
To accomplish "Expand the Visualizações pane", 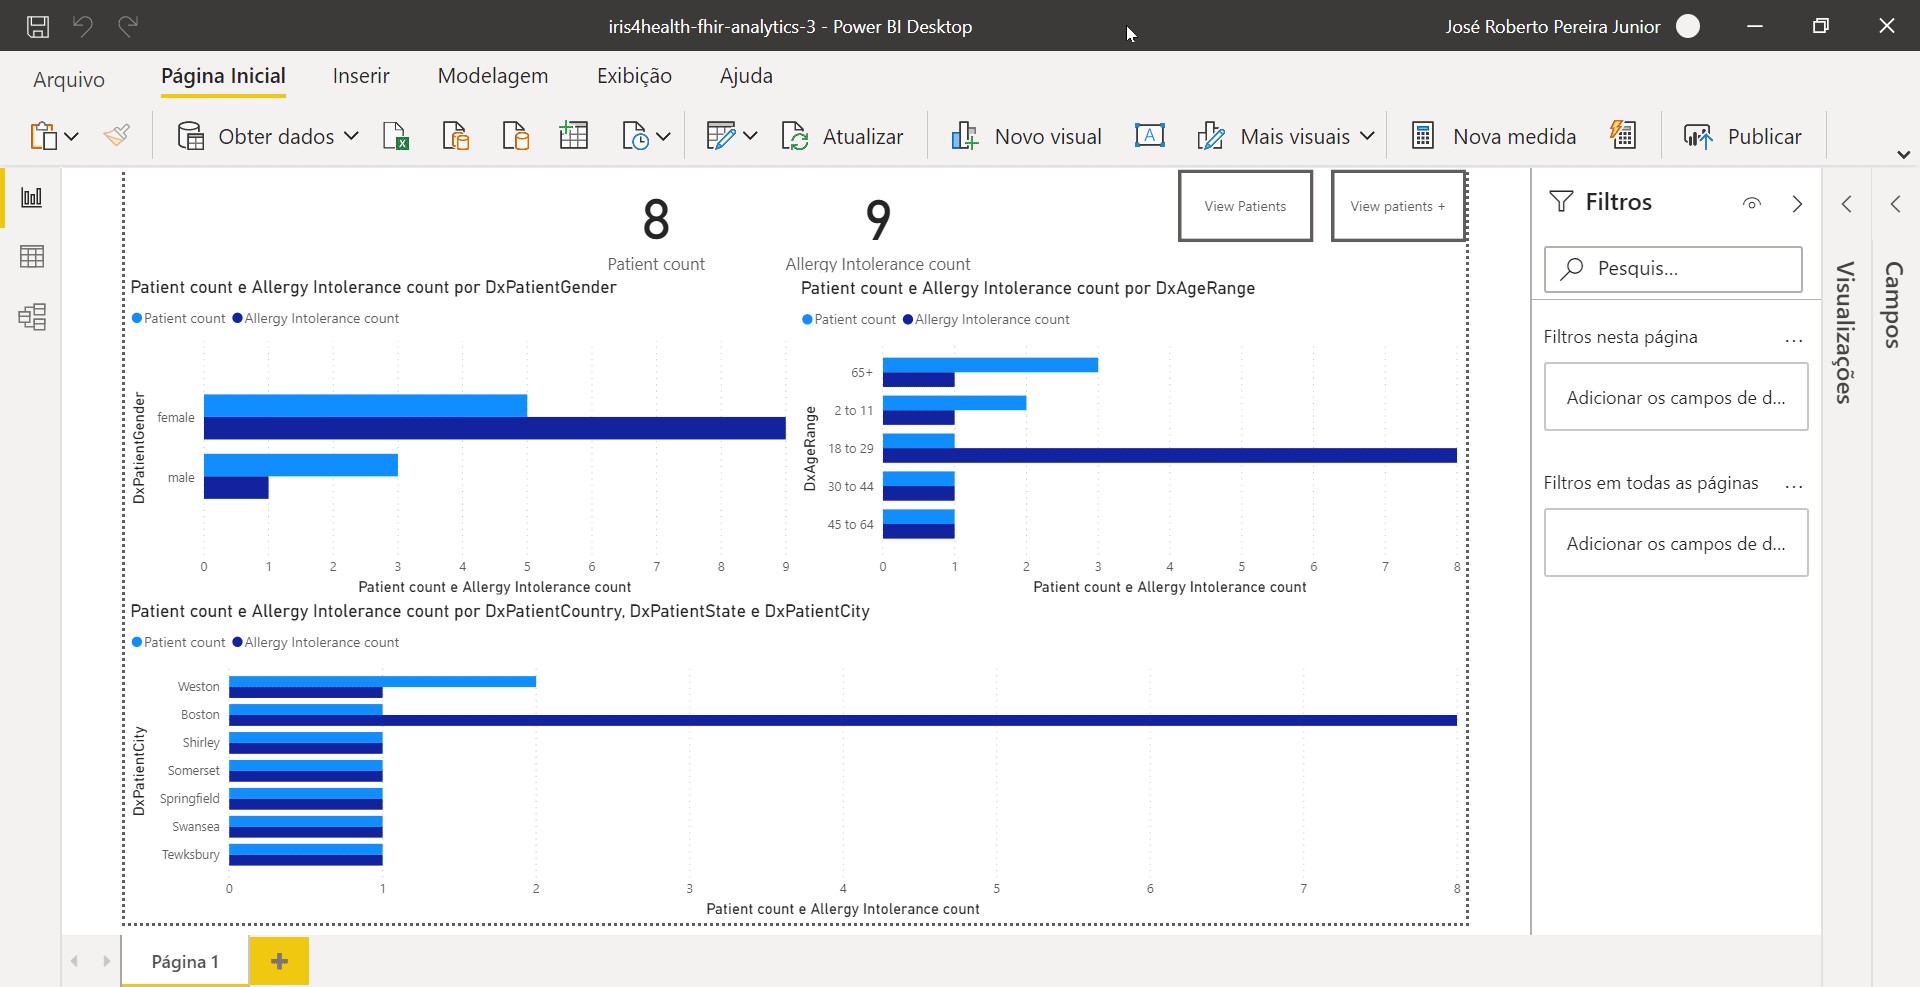I will pos(1846,204).
